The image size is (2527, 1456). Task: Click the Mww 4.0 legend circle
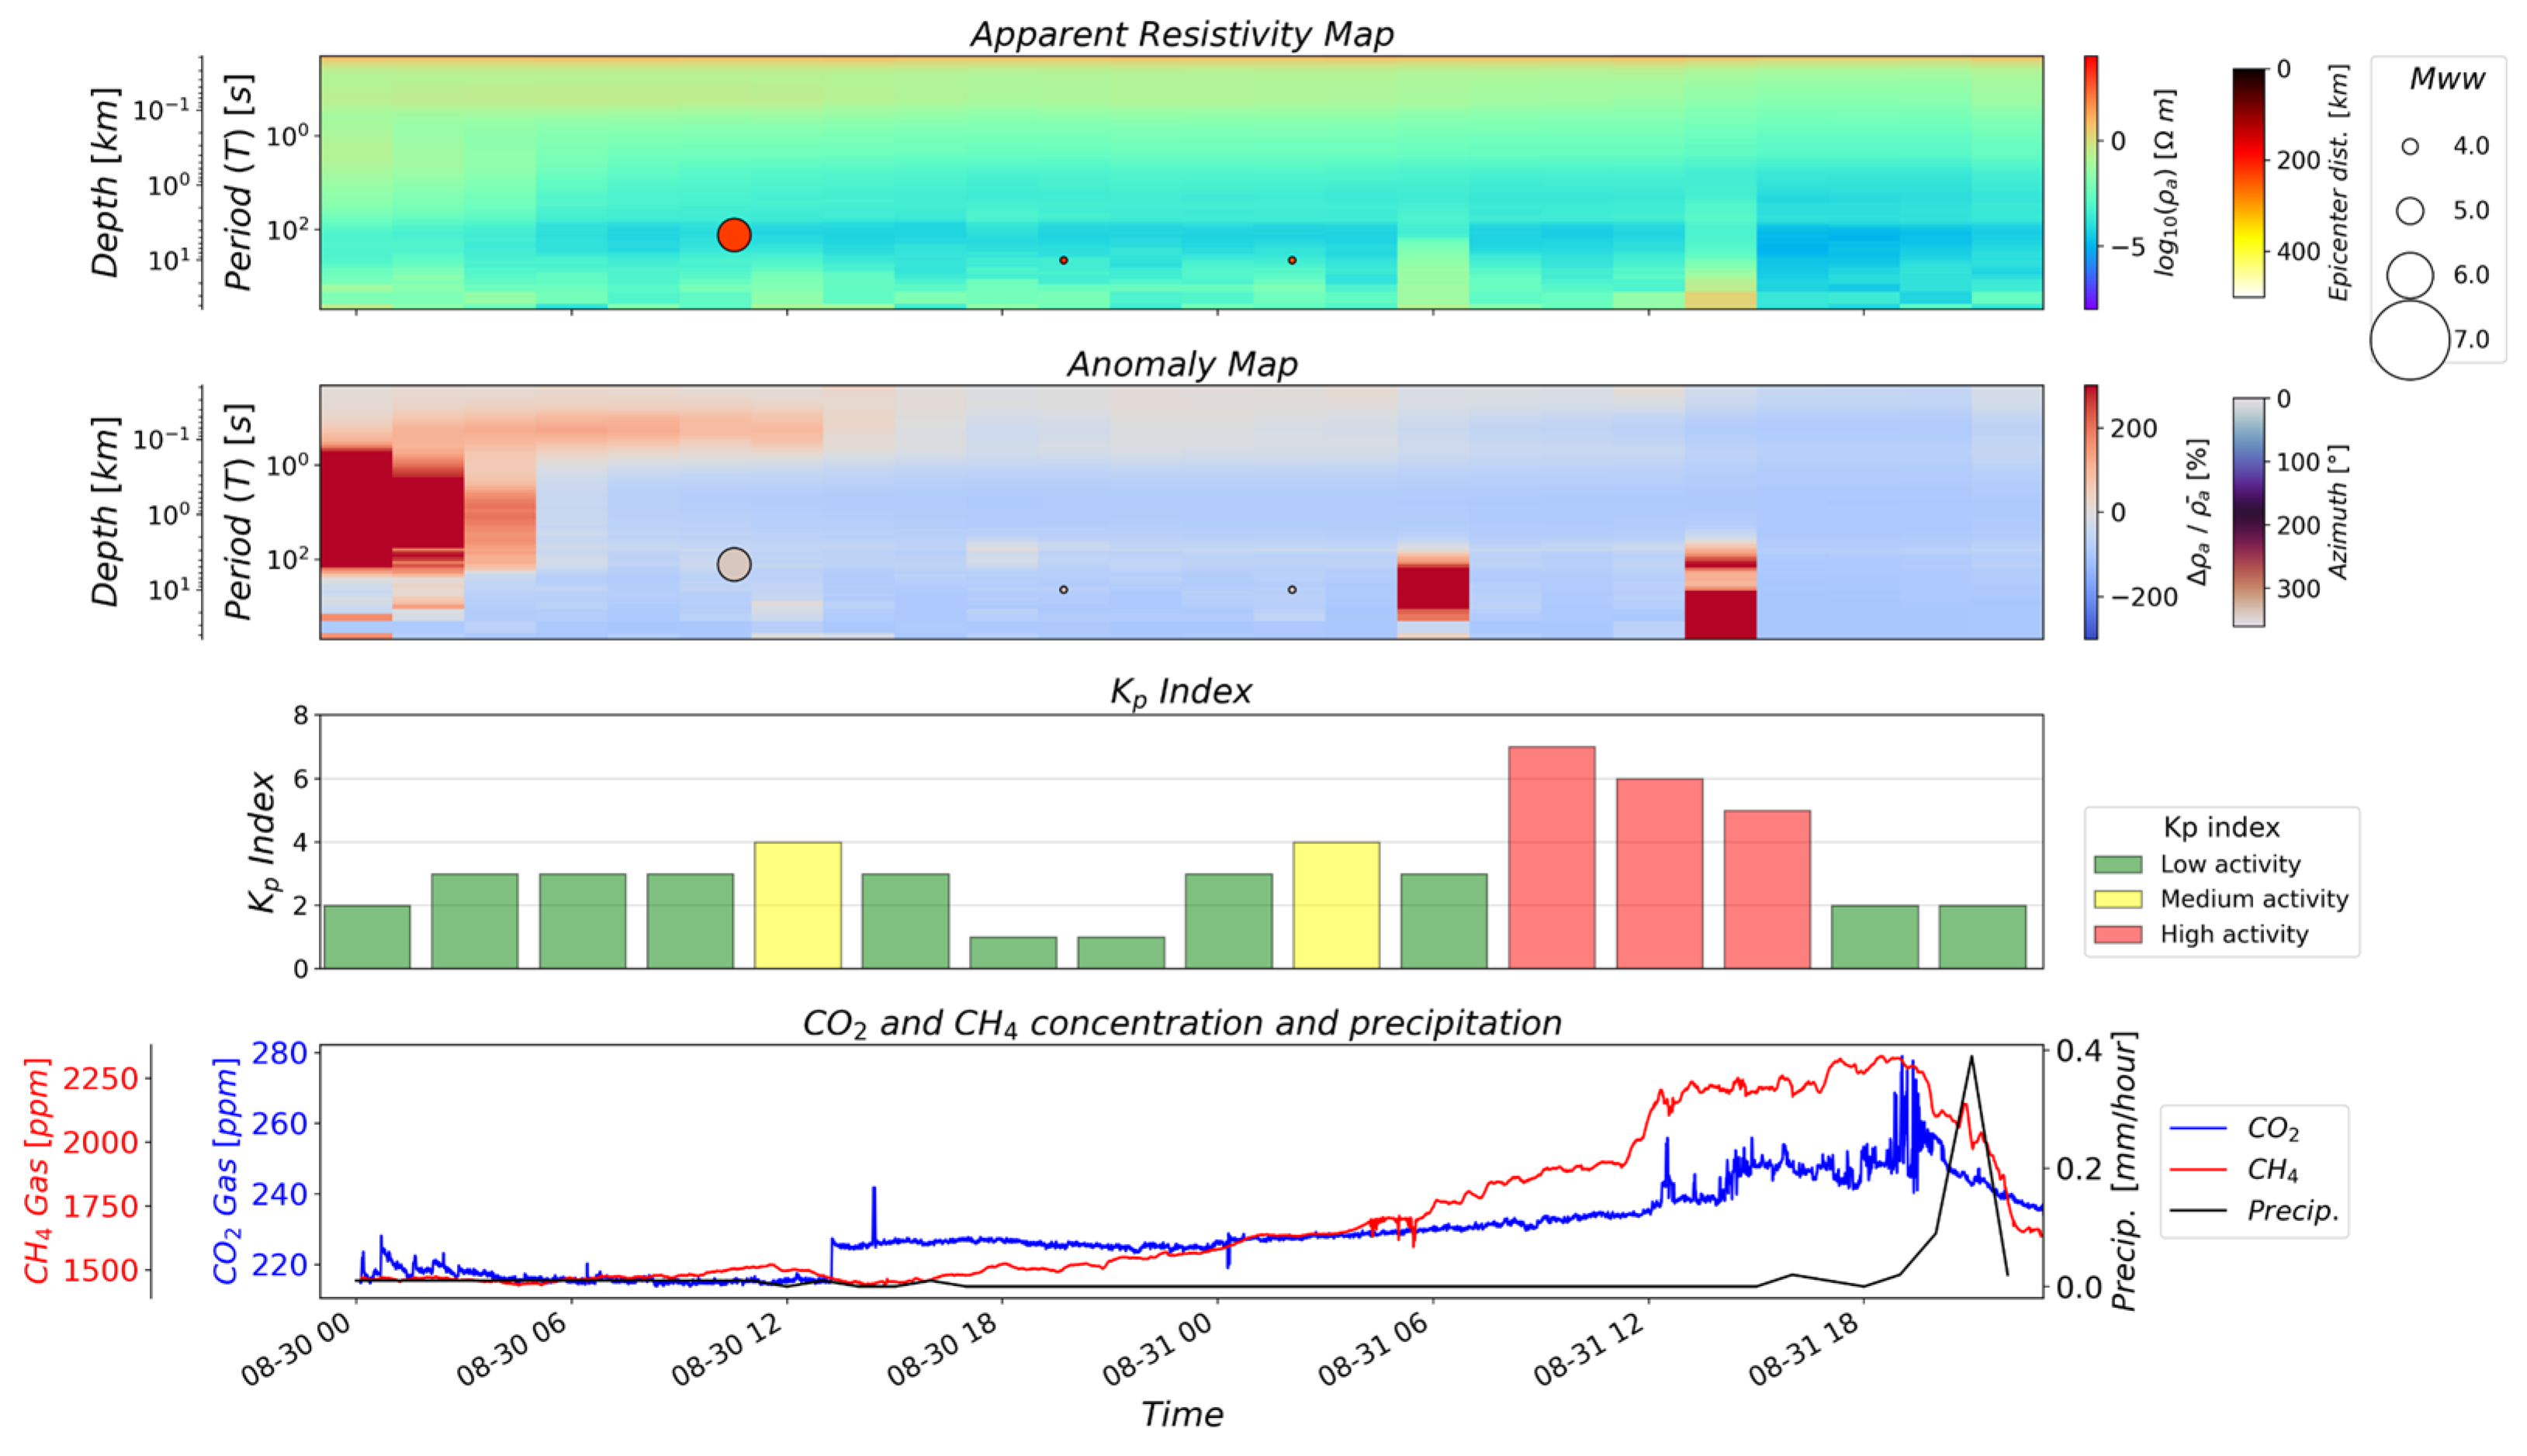(2410, 147)
